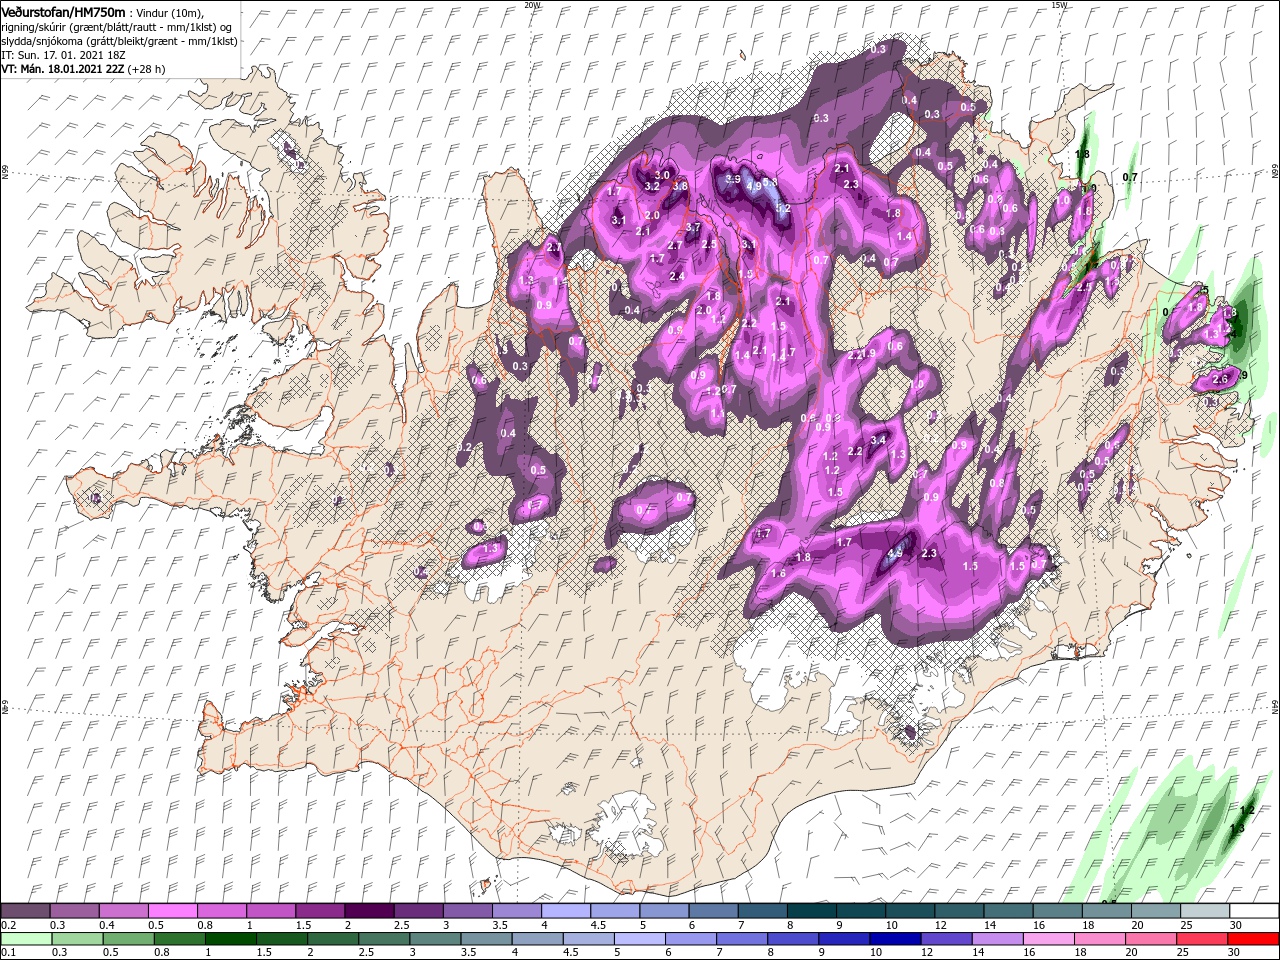
Task: Click the bright red legend swatch
Action: (x=1253, y=939)
